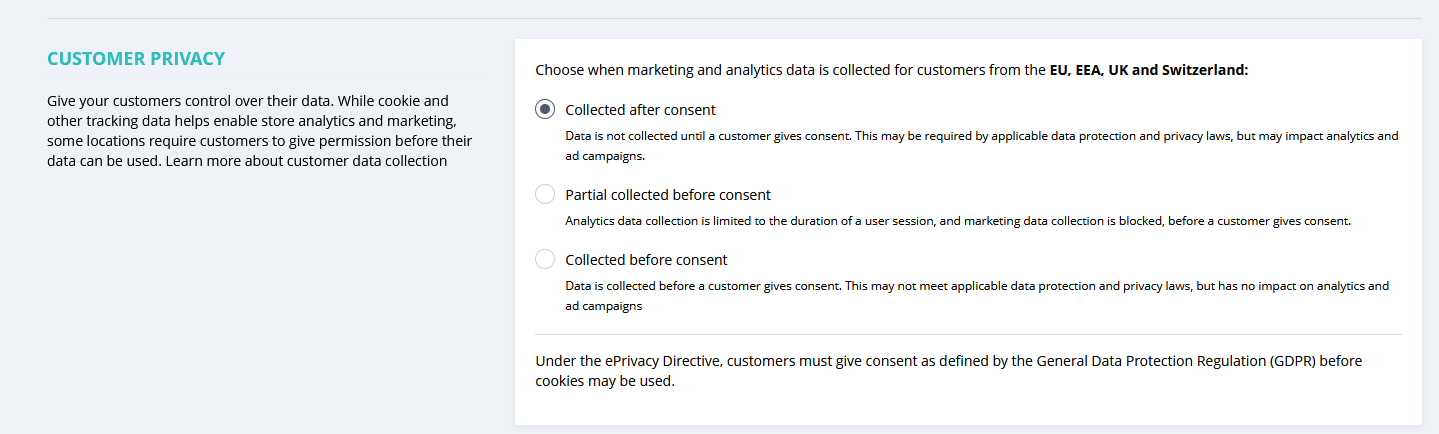This screenshot has height=434, width=1439.
Task: Click the "Partial collected before consent" label text
Action: (668, 195)
